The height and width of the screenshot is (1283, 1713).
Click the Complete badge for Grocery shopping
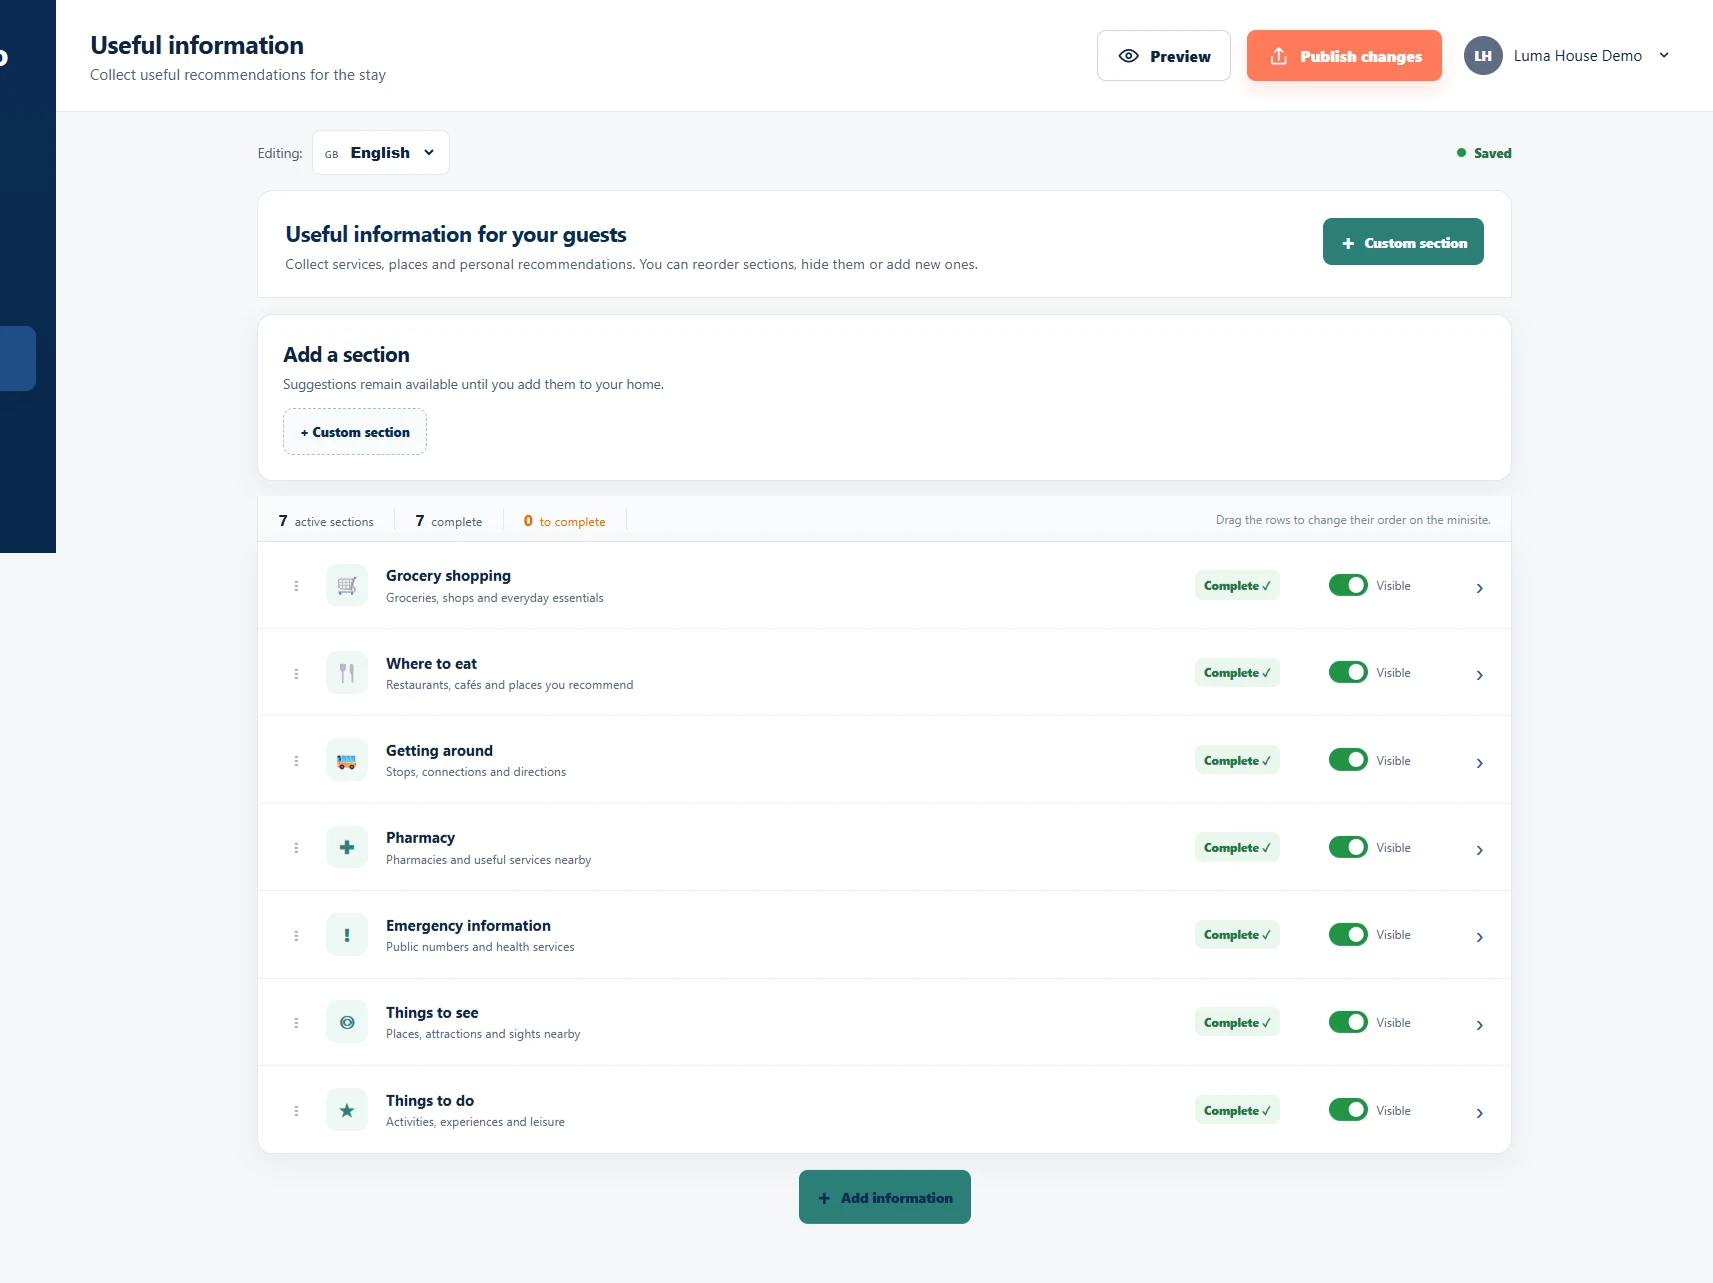[1237, 586]
